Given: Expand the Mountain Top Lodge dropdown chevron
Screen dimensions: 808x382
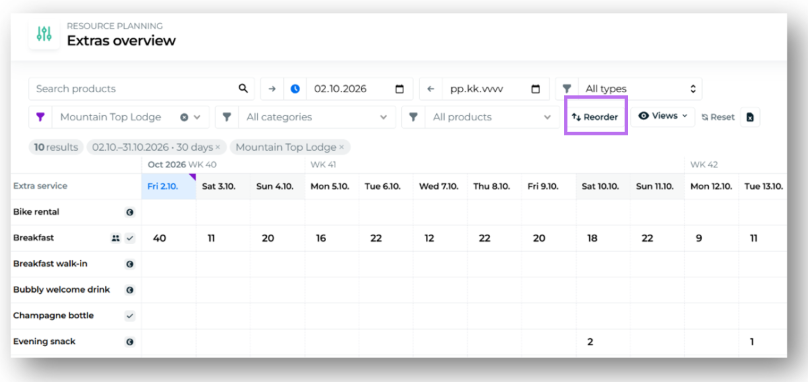Looking at the screenshot, I should coord(197,117).
